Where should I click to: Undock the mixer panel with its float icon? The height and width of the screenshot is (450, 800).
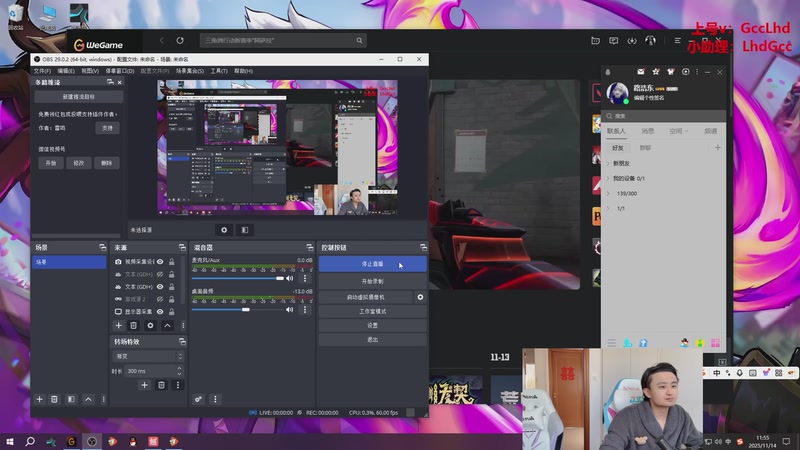click(x=309, y=247)
